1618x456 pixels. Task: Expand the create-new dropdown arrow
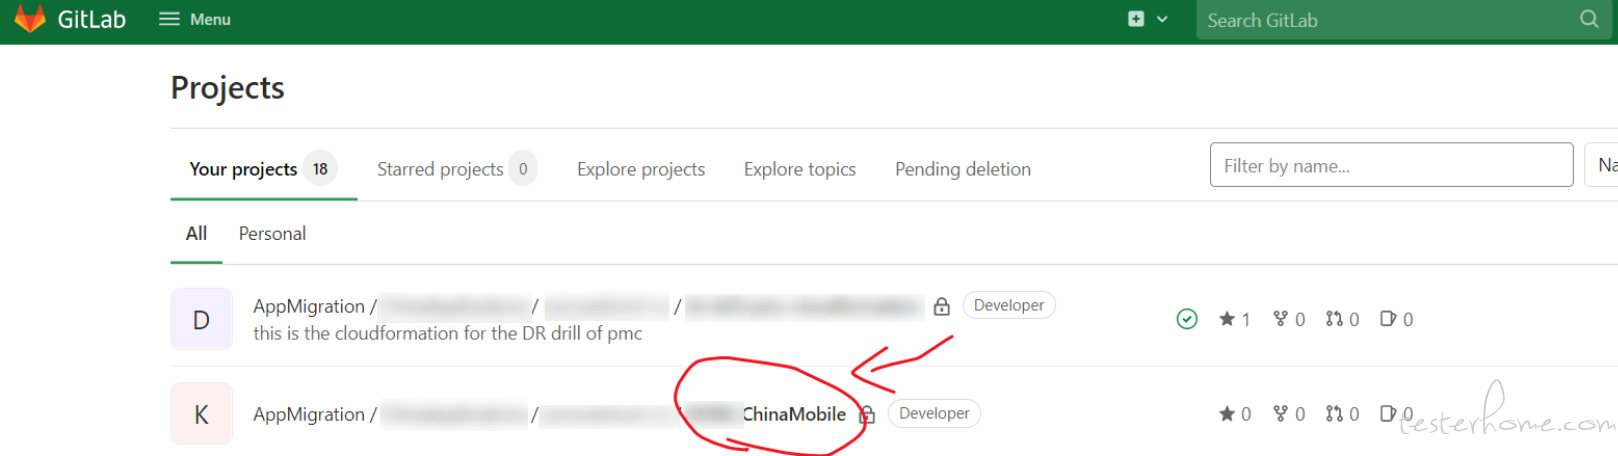pyautogui.click(x=1162, y=19)
